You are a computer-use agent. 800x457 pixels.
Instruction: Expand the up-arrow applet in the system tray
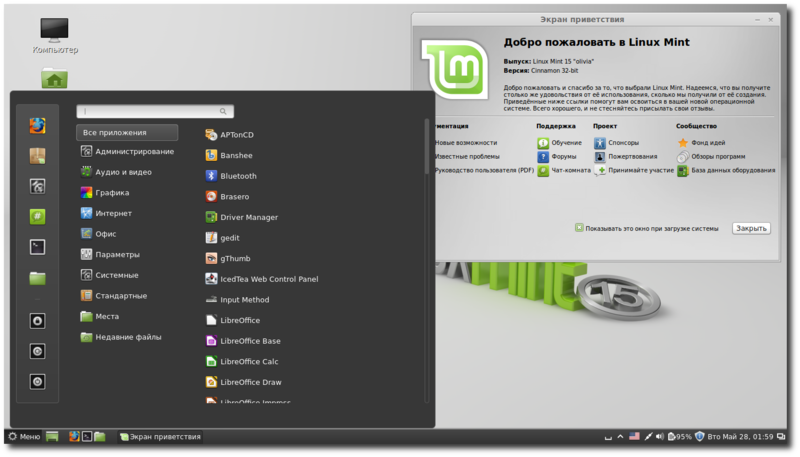(x=620, y=437)
